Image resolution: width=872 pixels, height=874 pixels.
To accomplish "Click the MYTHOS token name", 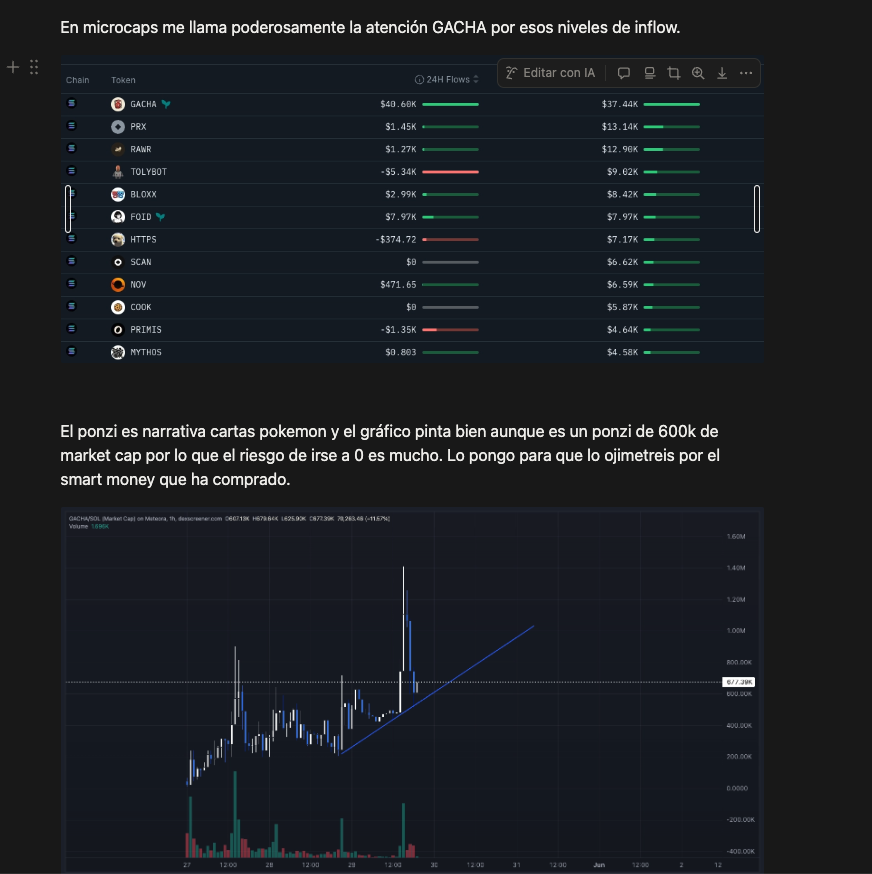I will [146, 352].
